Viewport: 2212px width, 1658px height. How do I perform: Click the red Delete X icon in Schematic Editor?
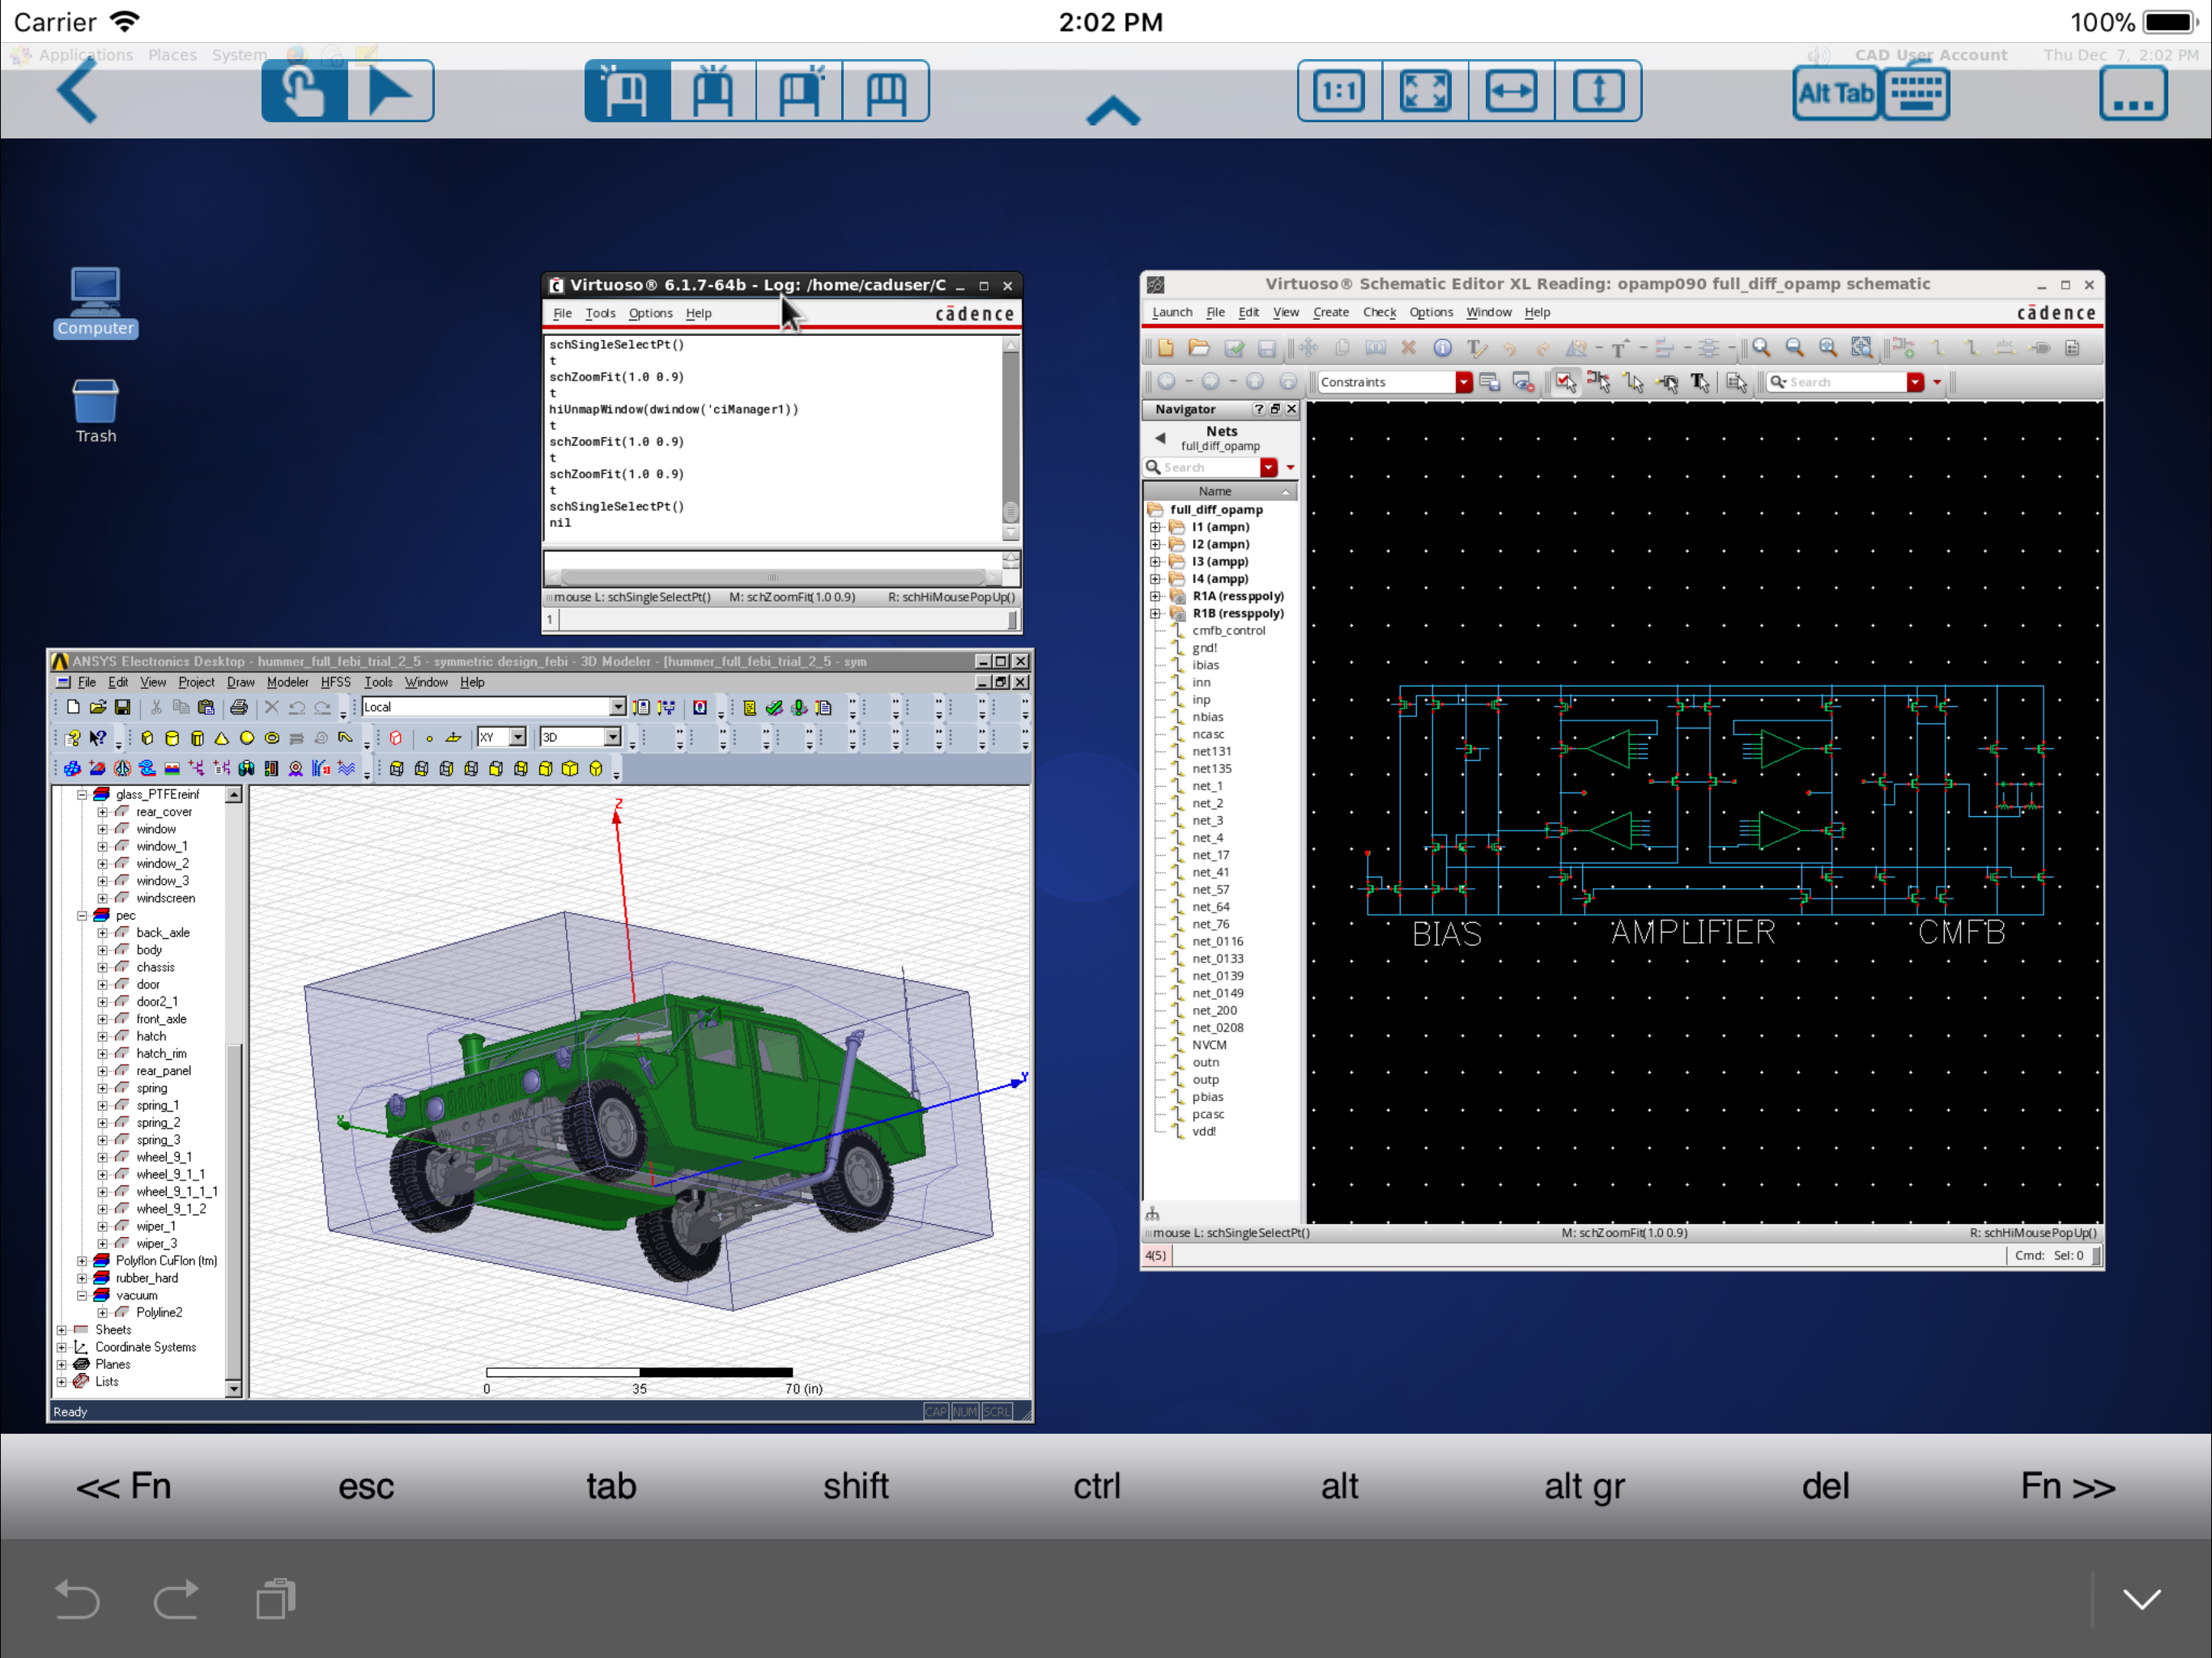point(1408,348)
